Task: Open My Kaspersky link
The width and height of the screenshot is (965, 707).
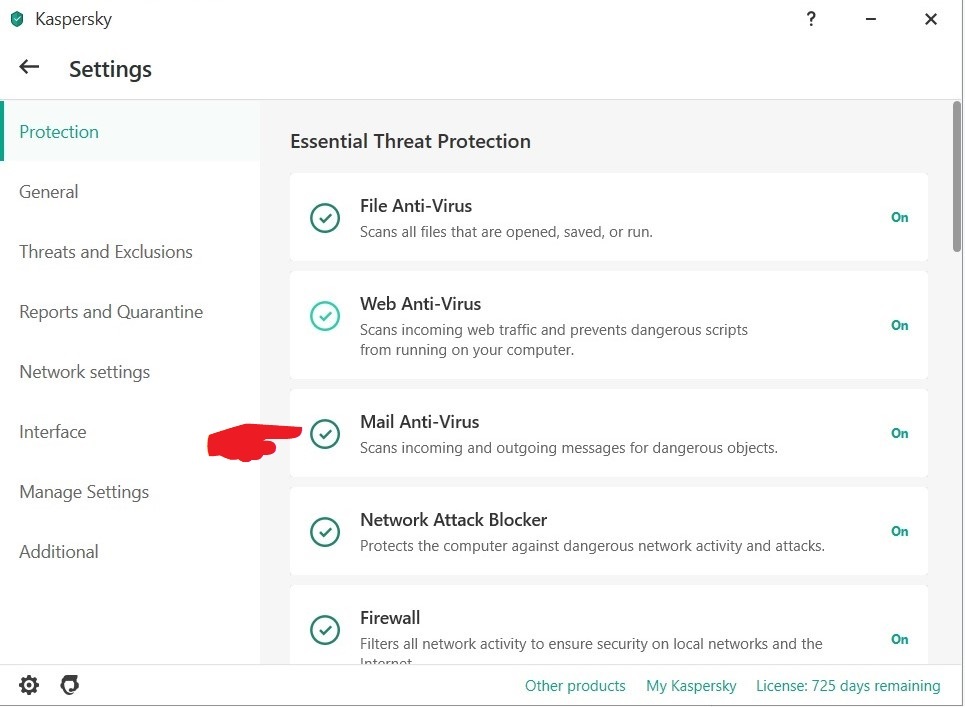Action: [691, 686]
